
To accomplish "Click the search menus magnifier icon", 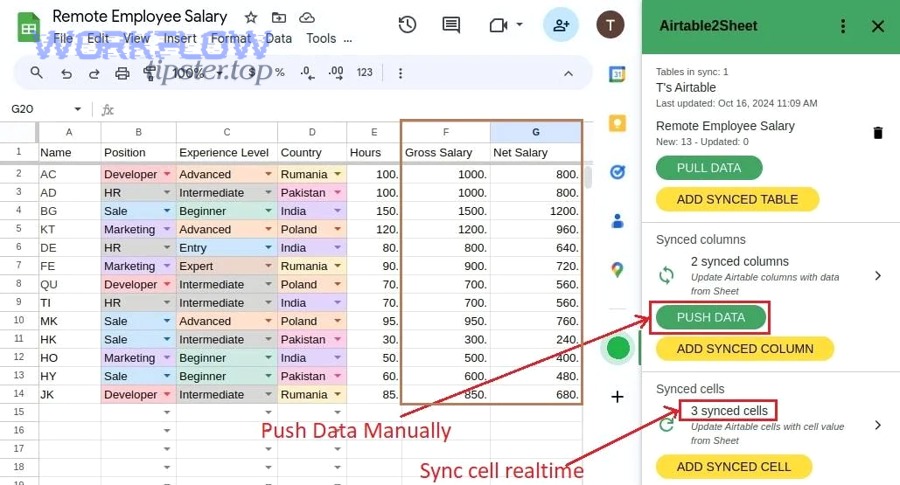I will [36, 73].
